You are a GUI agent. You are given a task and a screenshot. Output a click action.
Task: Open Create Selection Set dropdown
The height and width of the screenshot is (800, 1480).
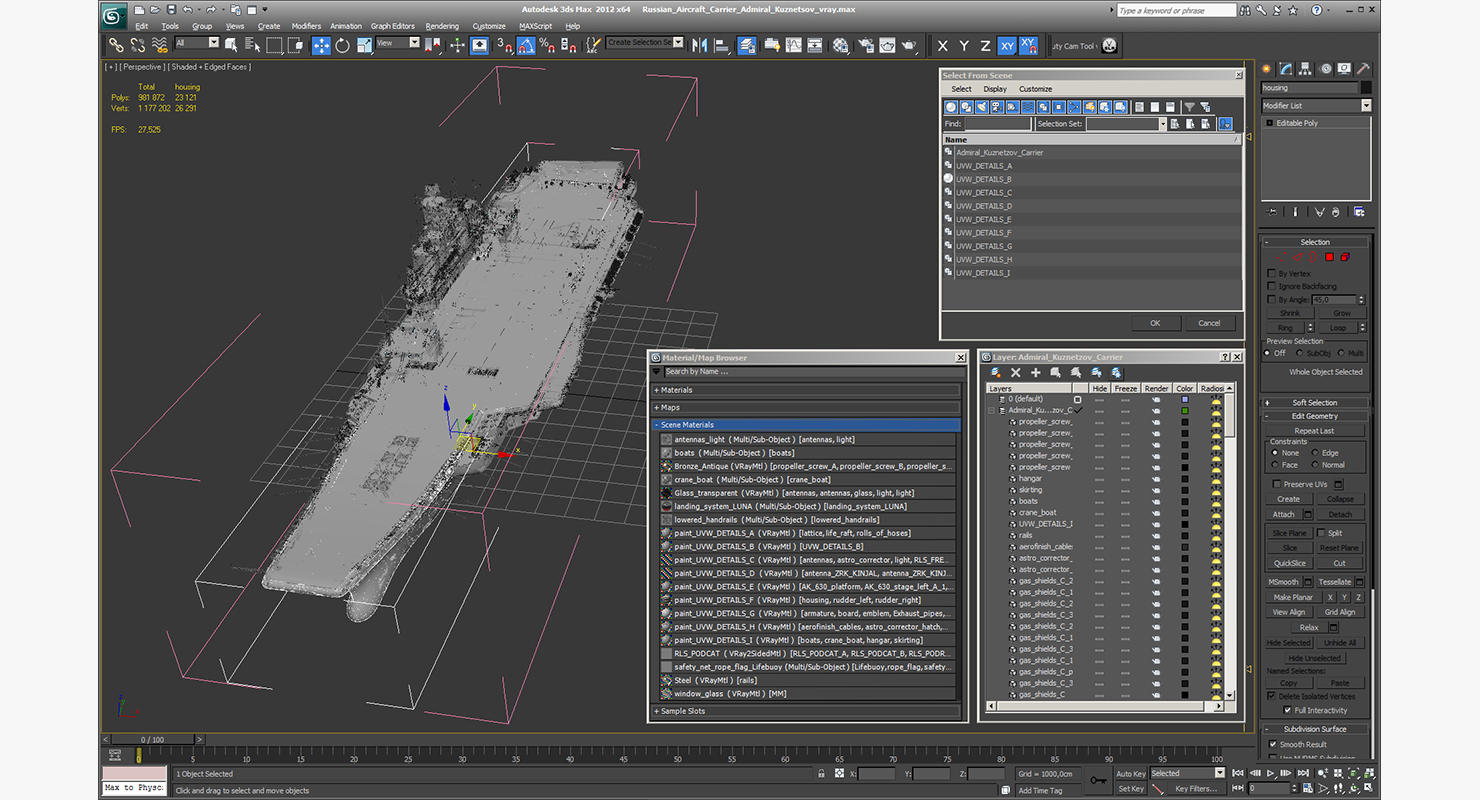644,43
